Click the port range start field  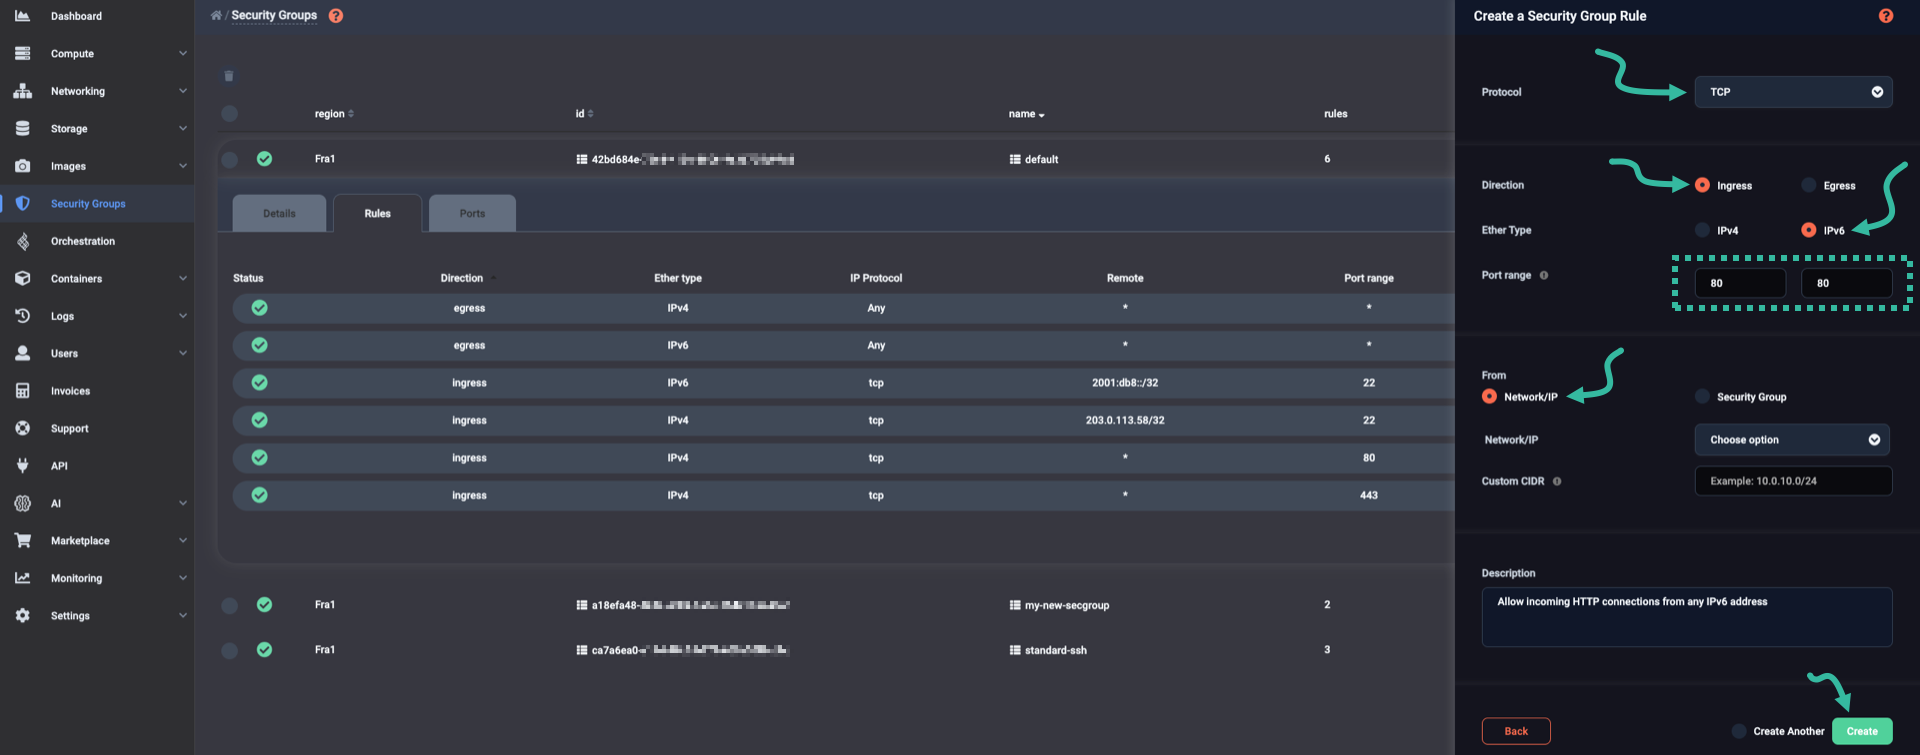pyautogui.click(x=1740, y=283)
